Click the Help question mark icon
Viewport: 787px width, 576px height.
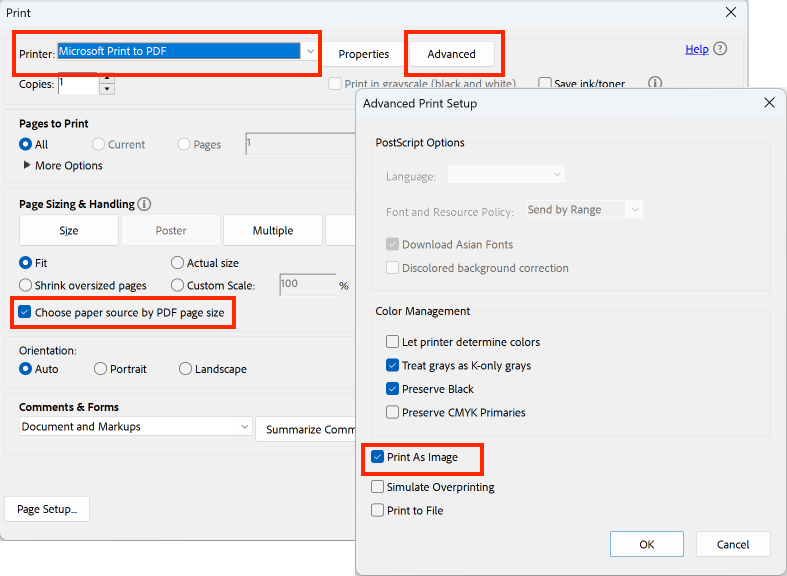coord(720,49)
